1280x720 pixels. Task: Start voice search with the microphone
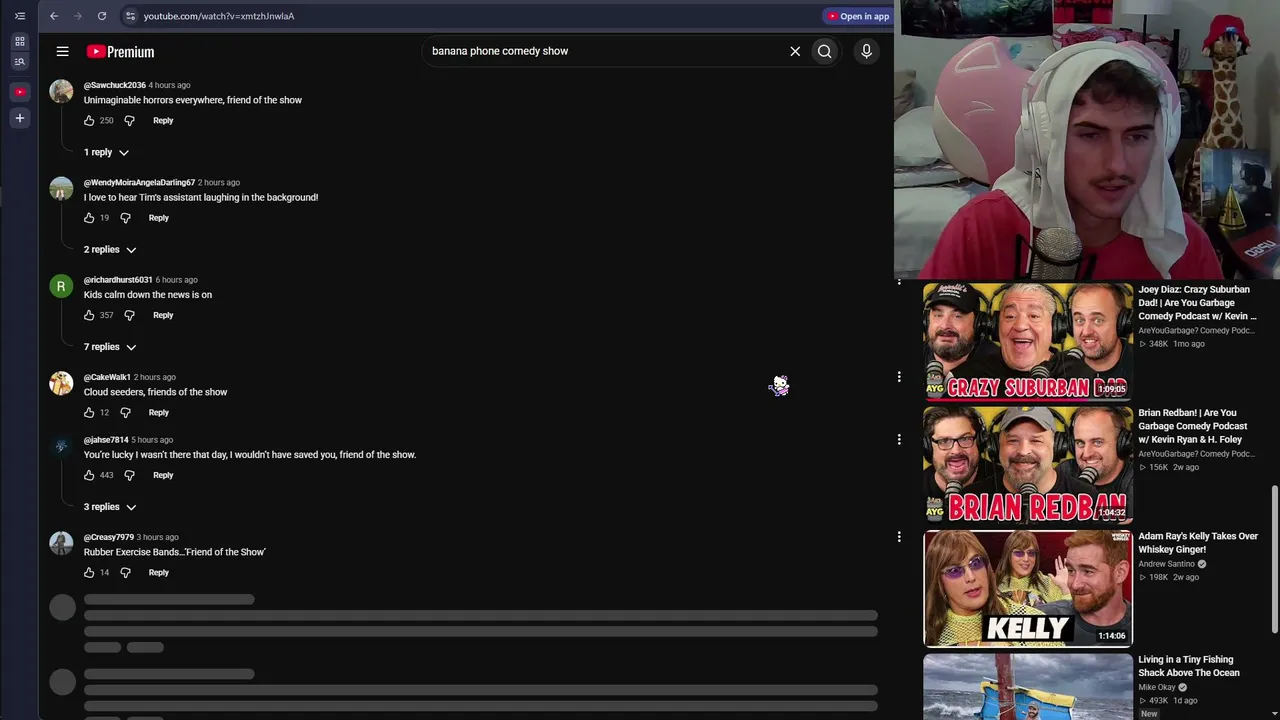coord(866,51)
